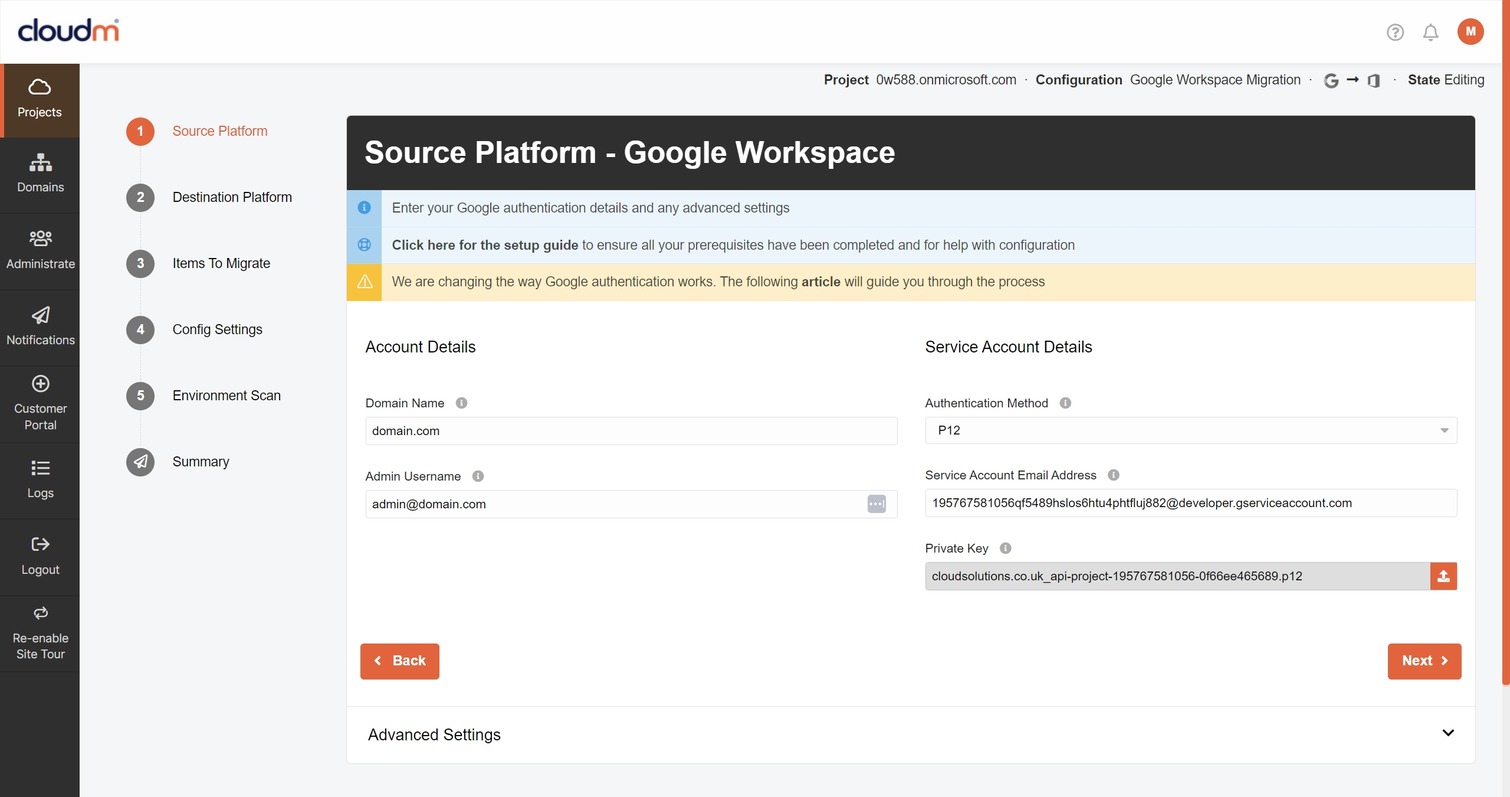Click the blue info icon in the banner
This screenshot has width=1510, height=797.
tap(364, 208)
